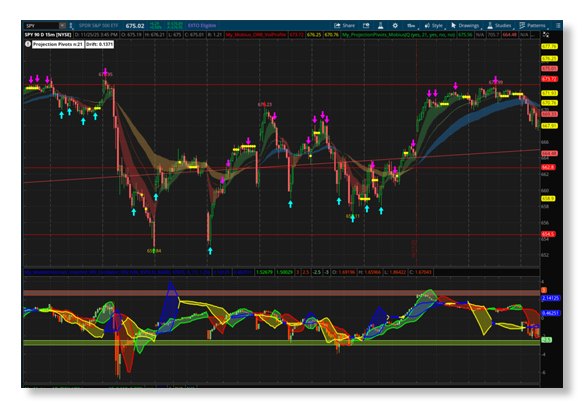Toggle the price axis scale icon
Viewport: 585px width, 408px height.
pyautogui.click(x=546, y=35)
